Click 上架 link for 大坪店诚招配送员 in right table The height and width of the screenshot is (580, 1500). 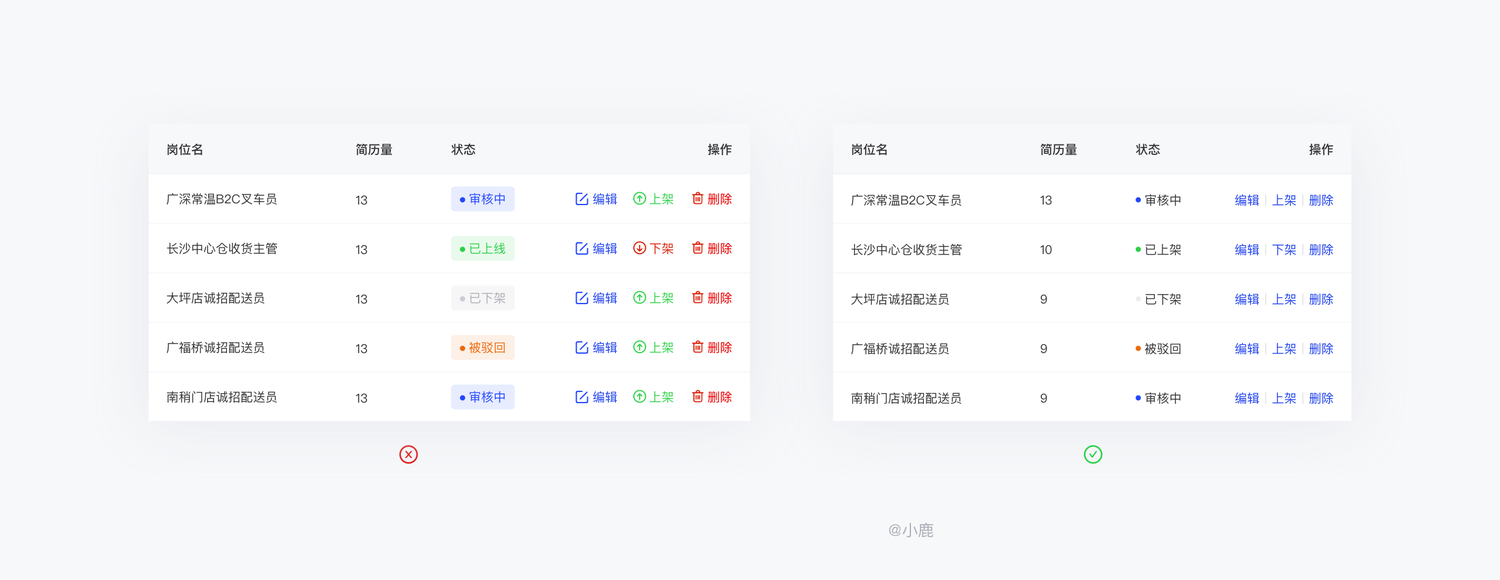point(1284,299)
